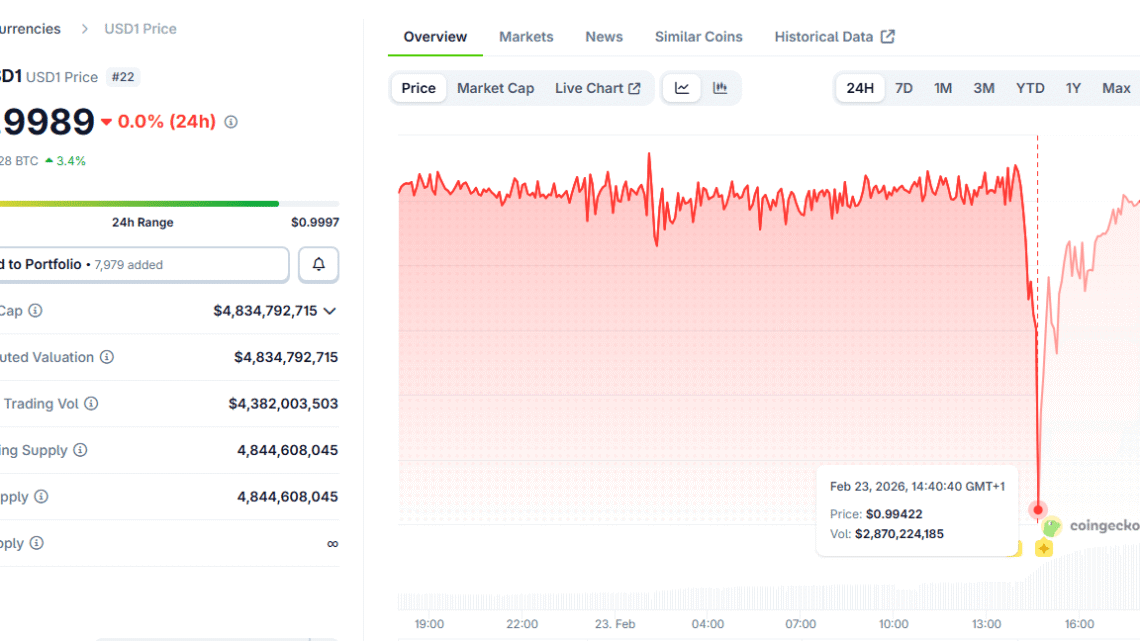The height and width of the screenshot is (641, 1140).
Task: Switch to candlestick chart icon
Action: point(720,88)
